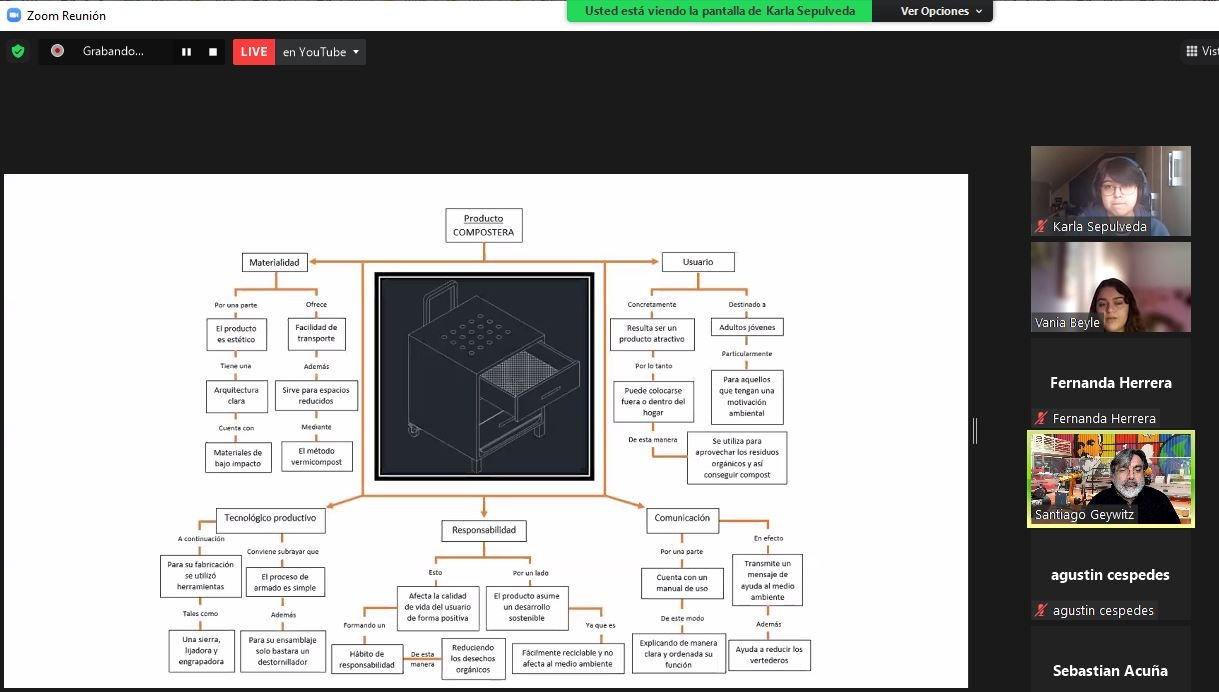The height and width of the screenshot is (692, 1219).
Task: Click agustin cespedes' muted microphone icon
Action: coord(1042,610)
